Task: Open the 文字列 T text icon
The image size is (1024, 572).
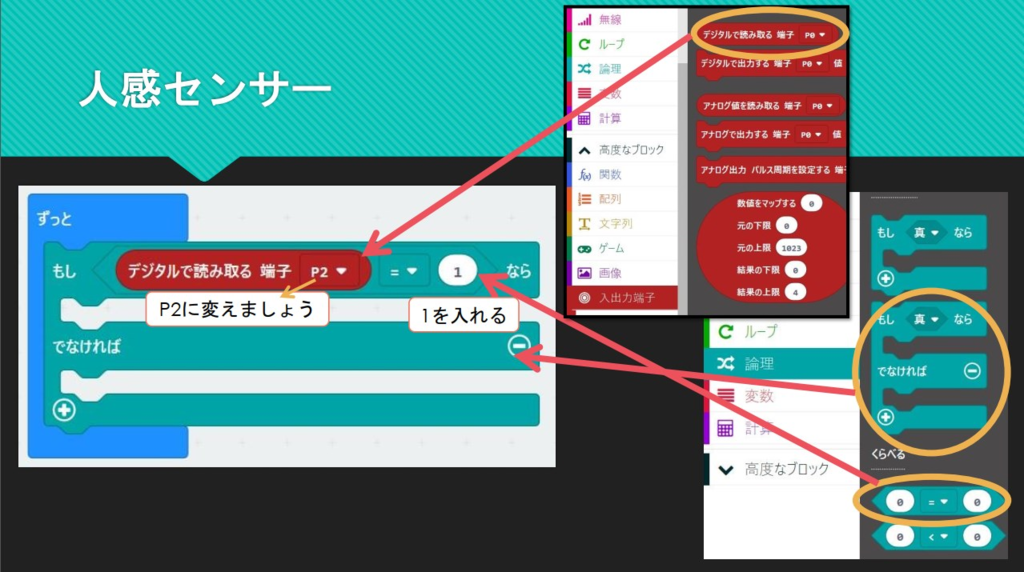Action: 584,224
